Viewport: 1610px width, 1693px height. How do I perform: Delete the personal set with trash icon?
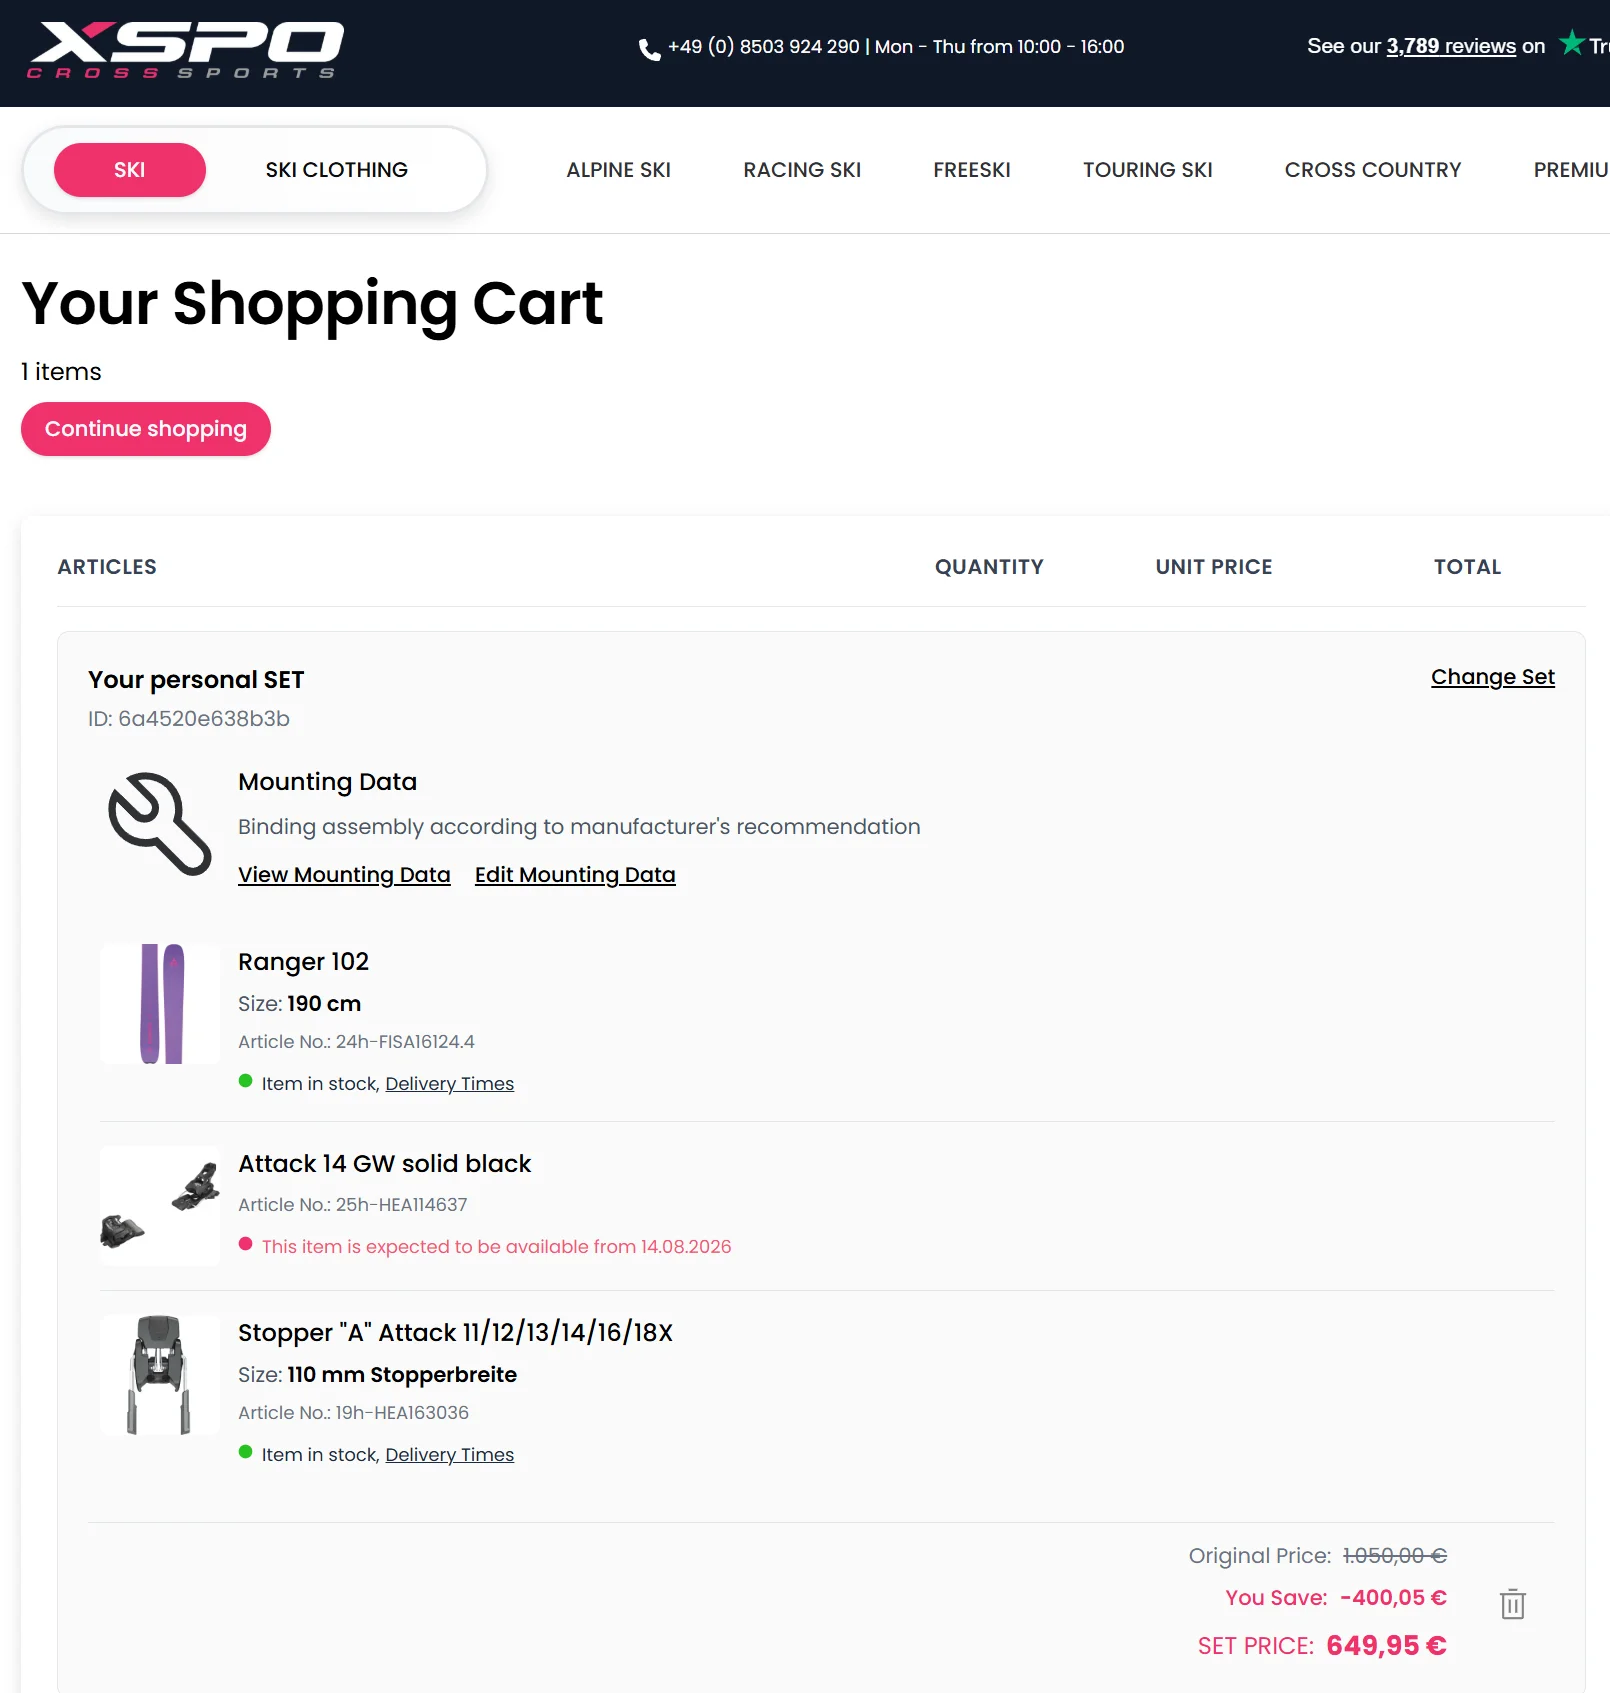click(x=1513, y=1604)
